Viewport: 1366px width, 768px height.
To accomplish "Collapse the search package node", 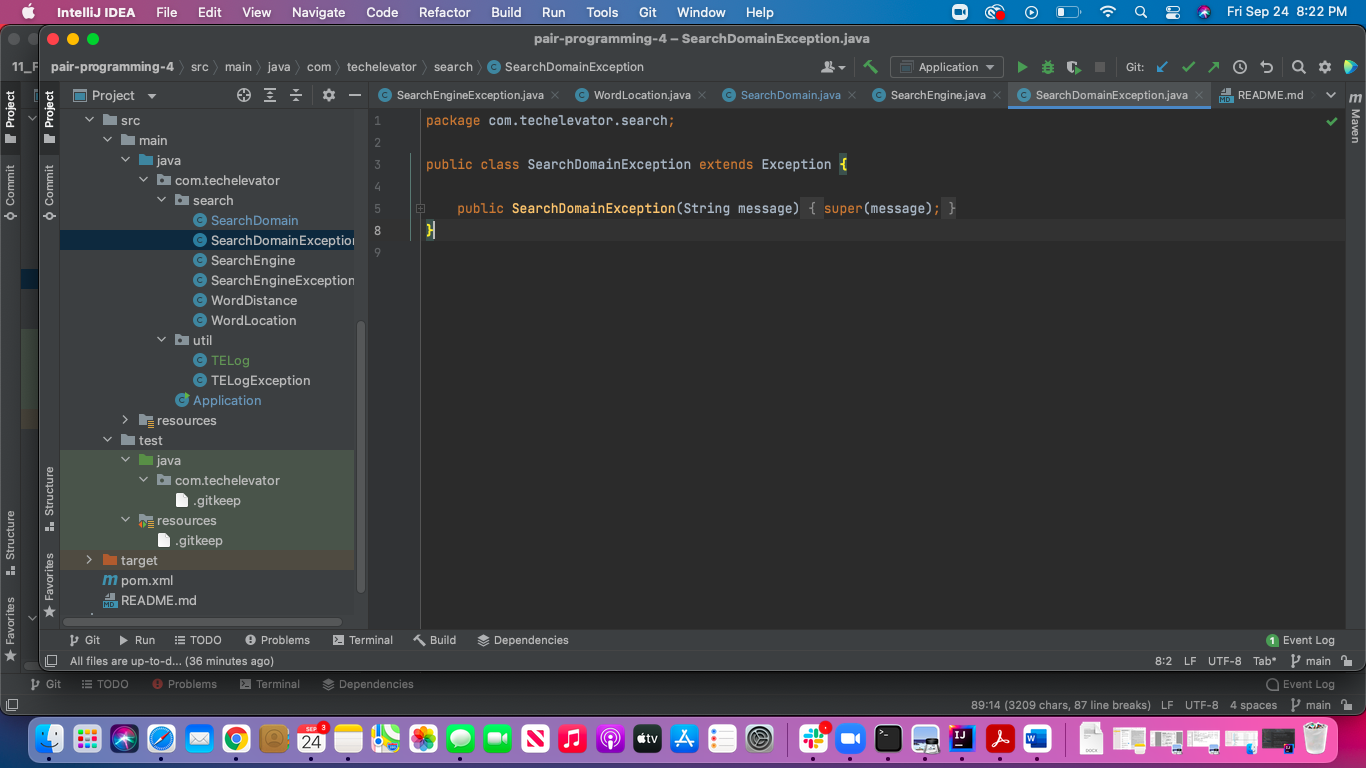I will coord(161,200).
